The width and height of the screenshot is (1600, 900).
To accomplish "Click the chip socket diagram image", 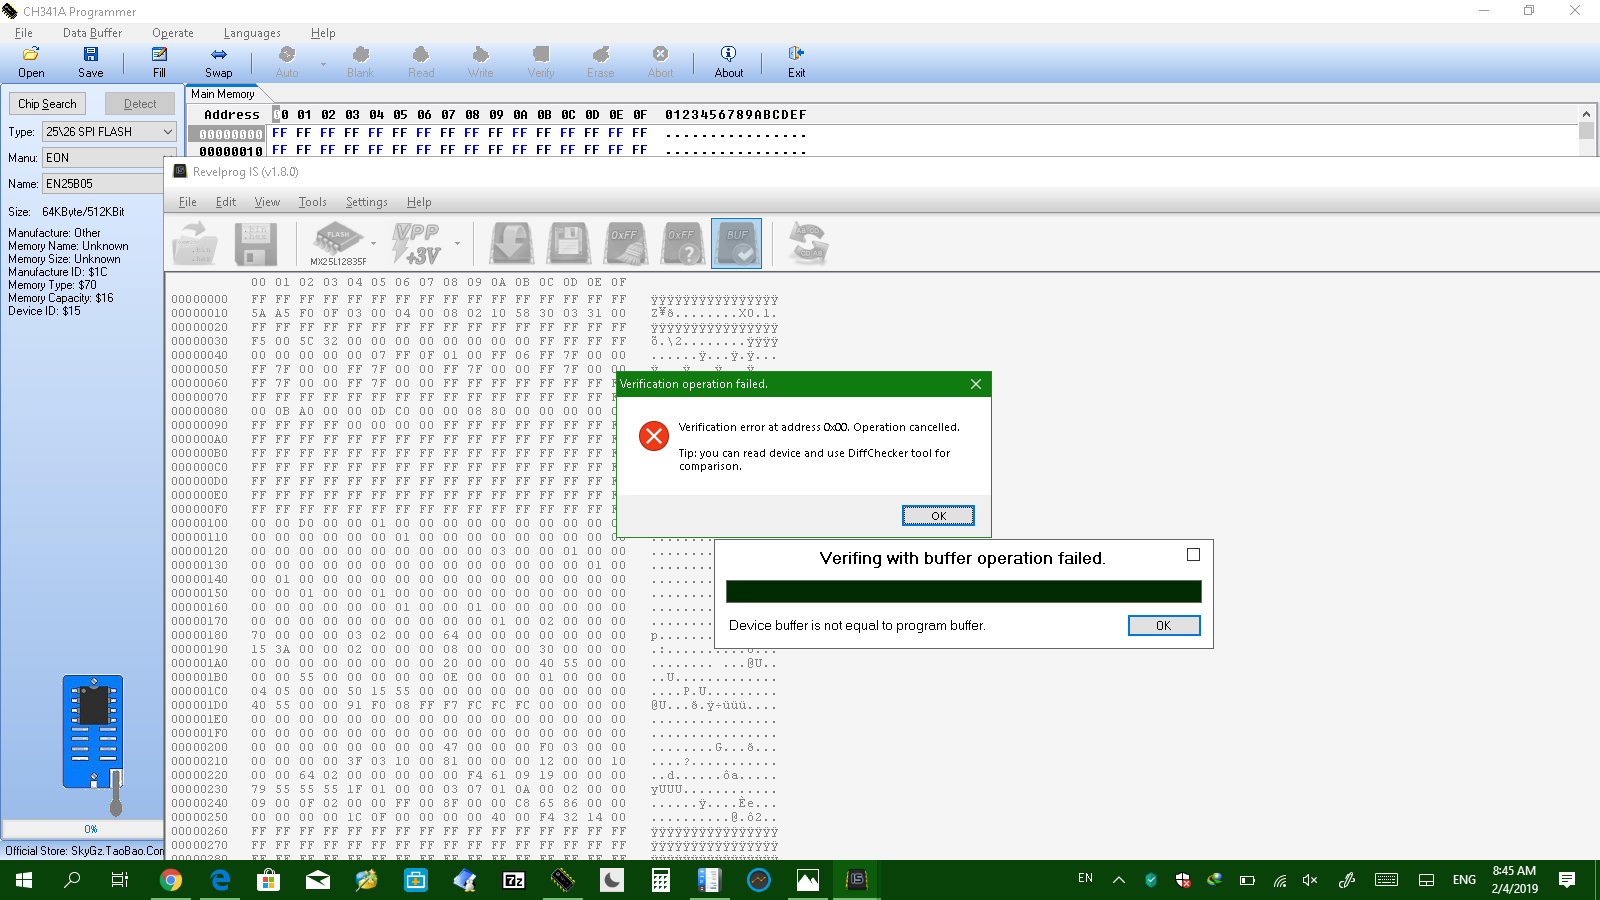I will (95, 745).
